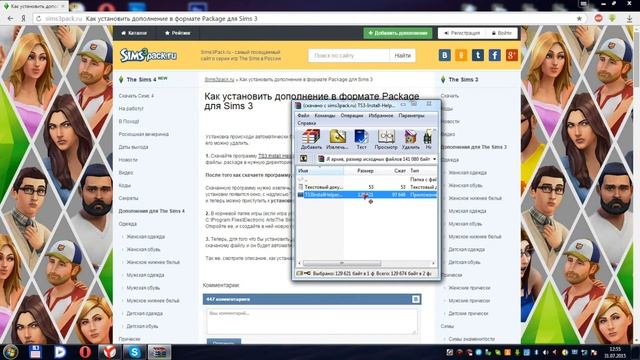Image resolution: width=640 pixels, height=360 pixels.
Task: Open the Skype taskbar icon
Action: point(134,352)
